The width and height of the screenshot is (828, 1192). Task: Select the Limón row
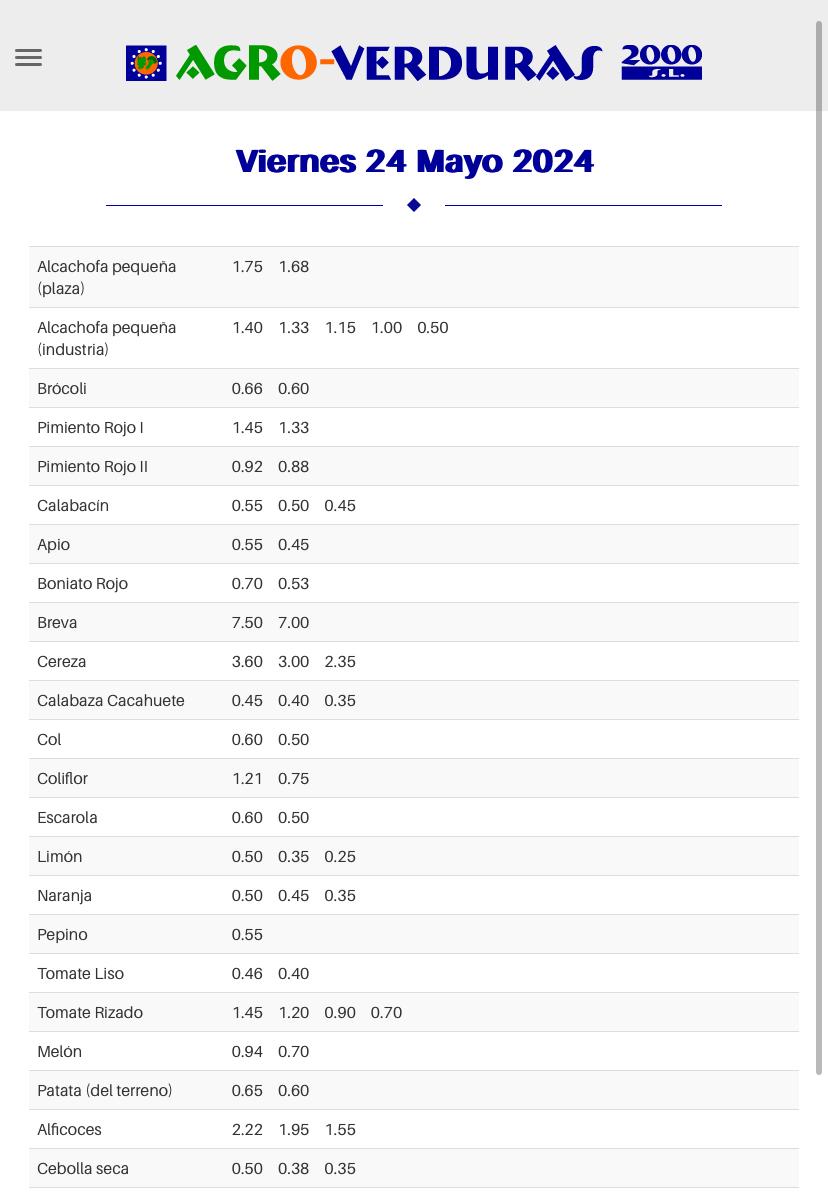coord(414,857)
